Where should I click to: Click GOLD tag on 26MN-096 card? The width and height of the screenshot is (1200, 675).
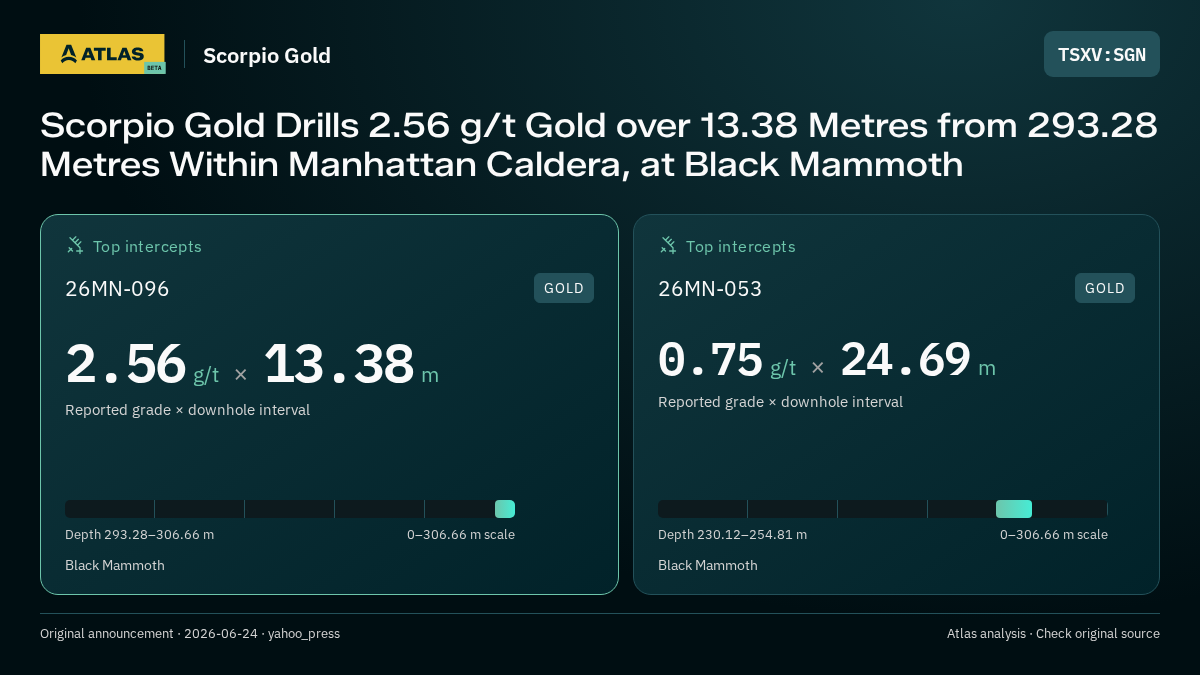tap(564, 288)
